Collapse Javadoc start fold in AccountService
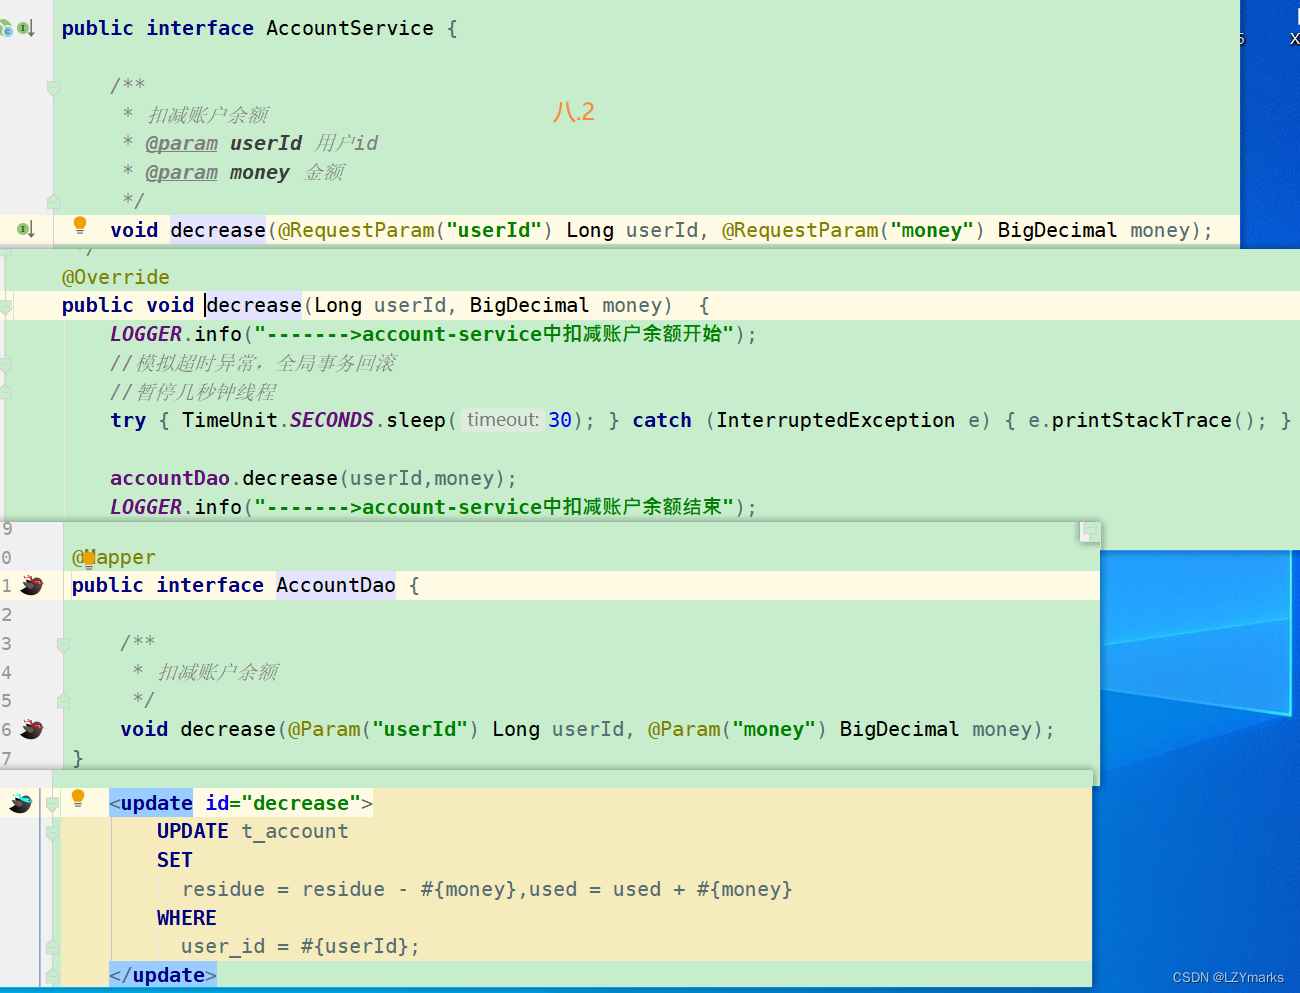This screenshot has width=1300, height=993. (x=54, y=87)
